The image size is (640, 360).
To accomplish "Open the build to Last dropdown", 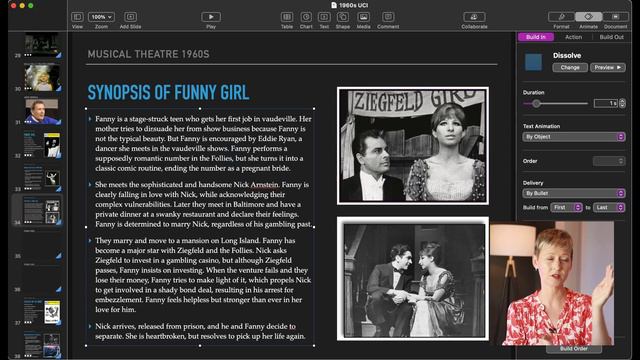I will pos(609,207).
